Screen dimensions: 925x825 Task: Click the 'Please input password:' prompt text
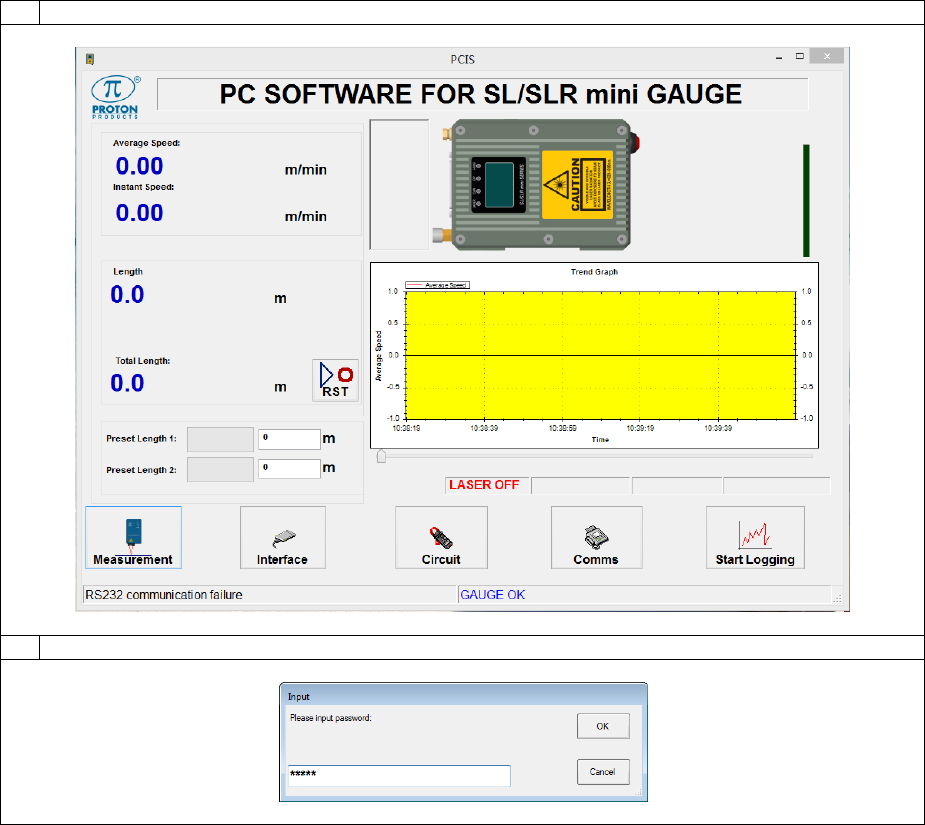[331, 718]
